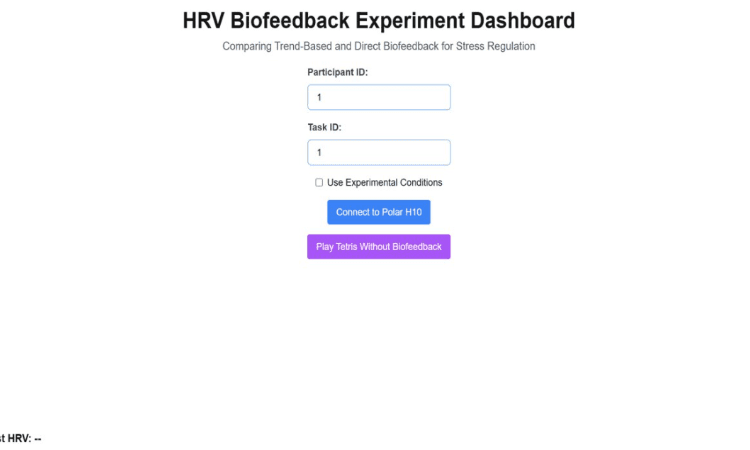The image size is (750, 450).
Task: Click the HRV status readout text
Action: click(20, 438)
